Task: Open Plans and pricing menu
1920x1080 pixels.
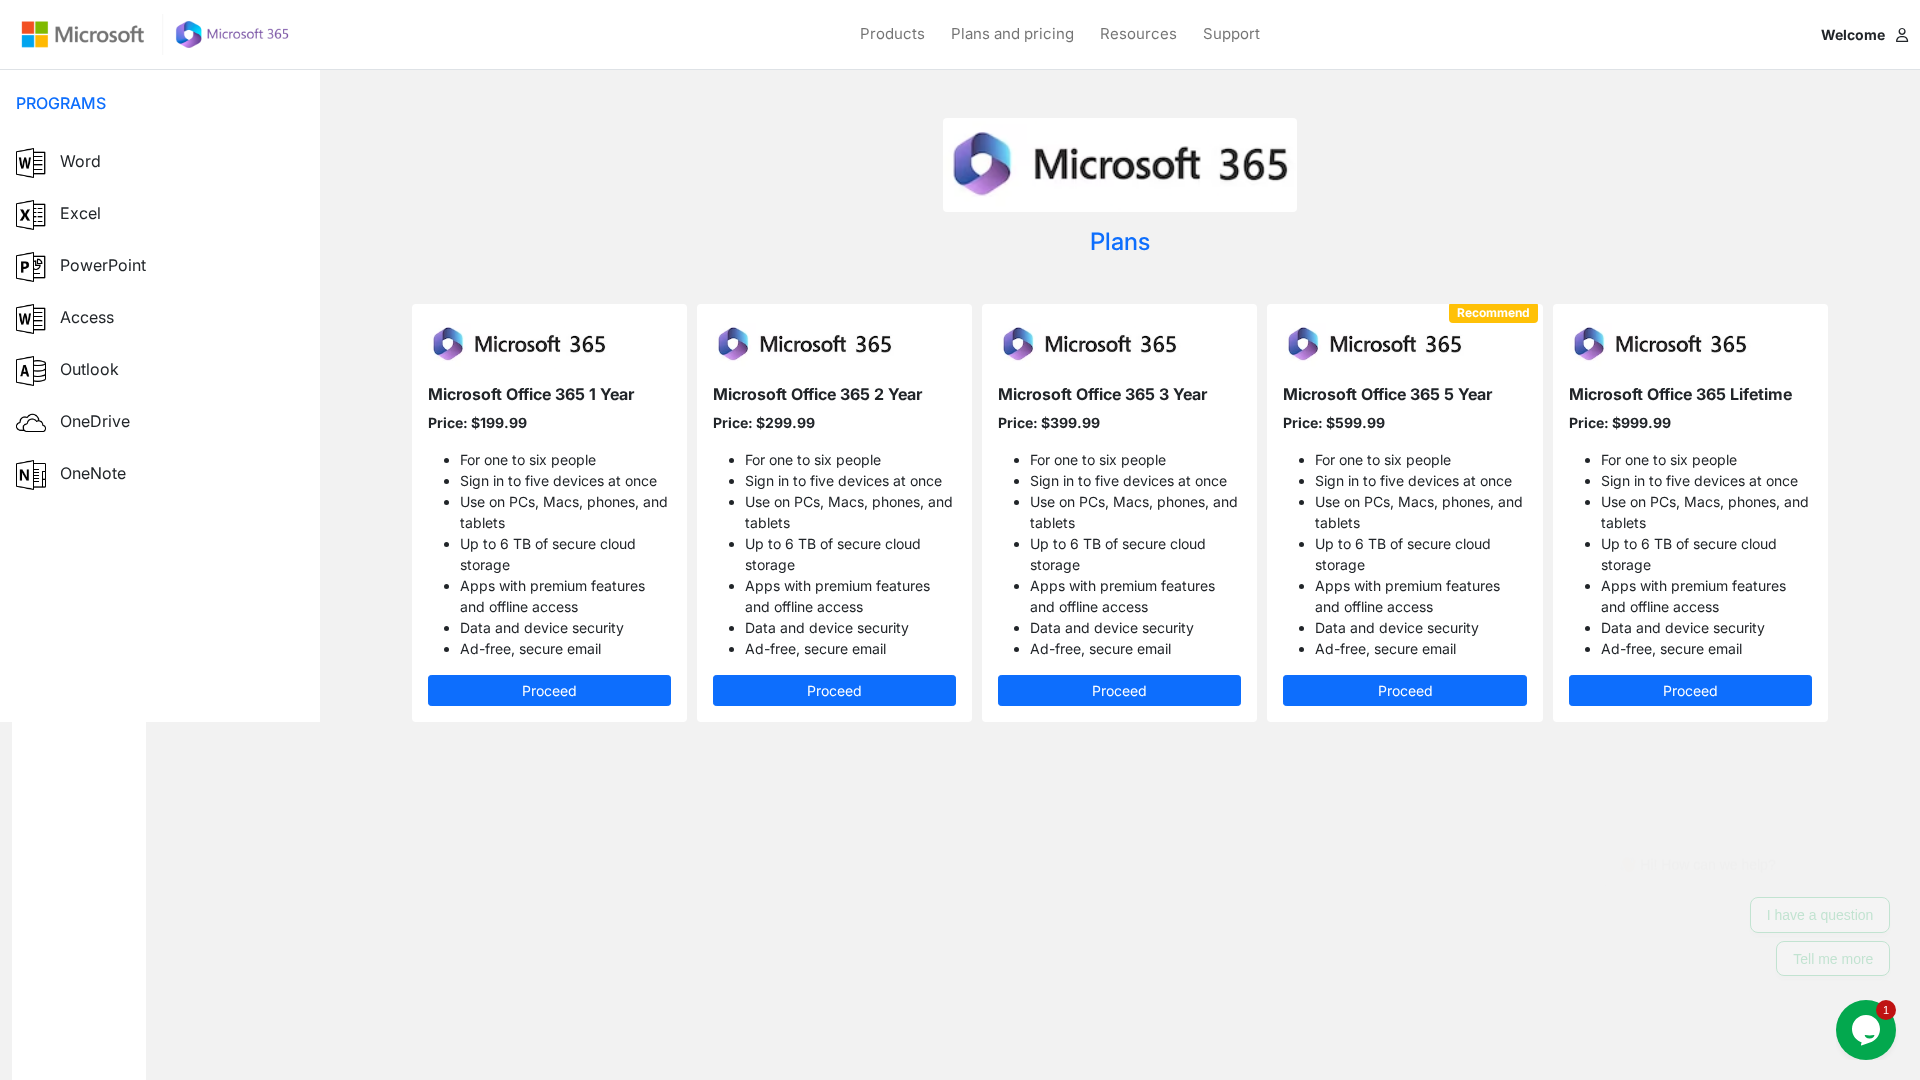Action: [x=1012, y=34]
